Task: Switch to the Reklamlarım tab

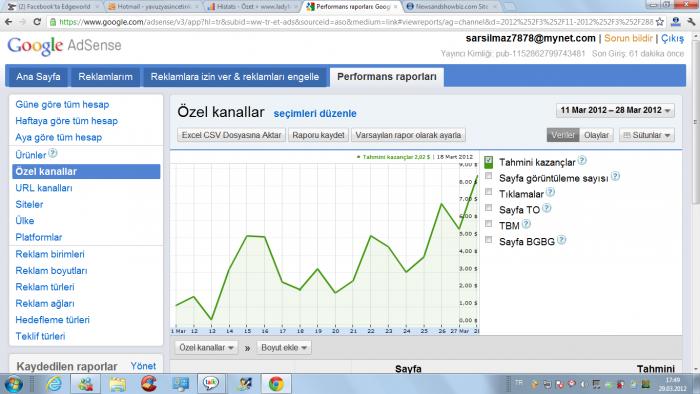Action: (x=105, y=77)
